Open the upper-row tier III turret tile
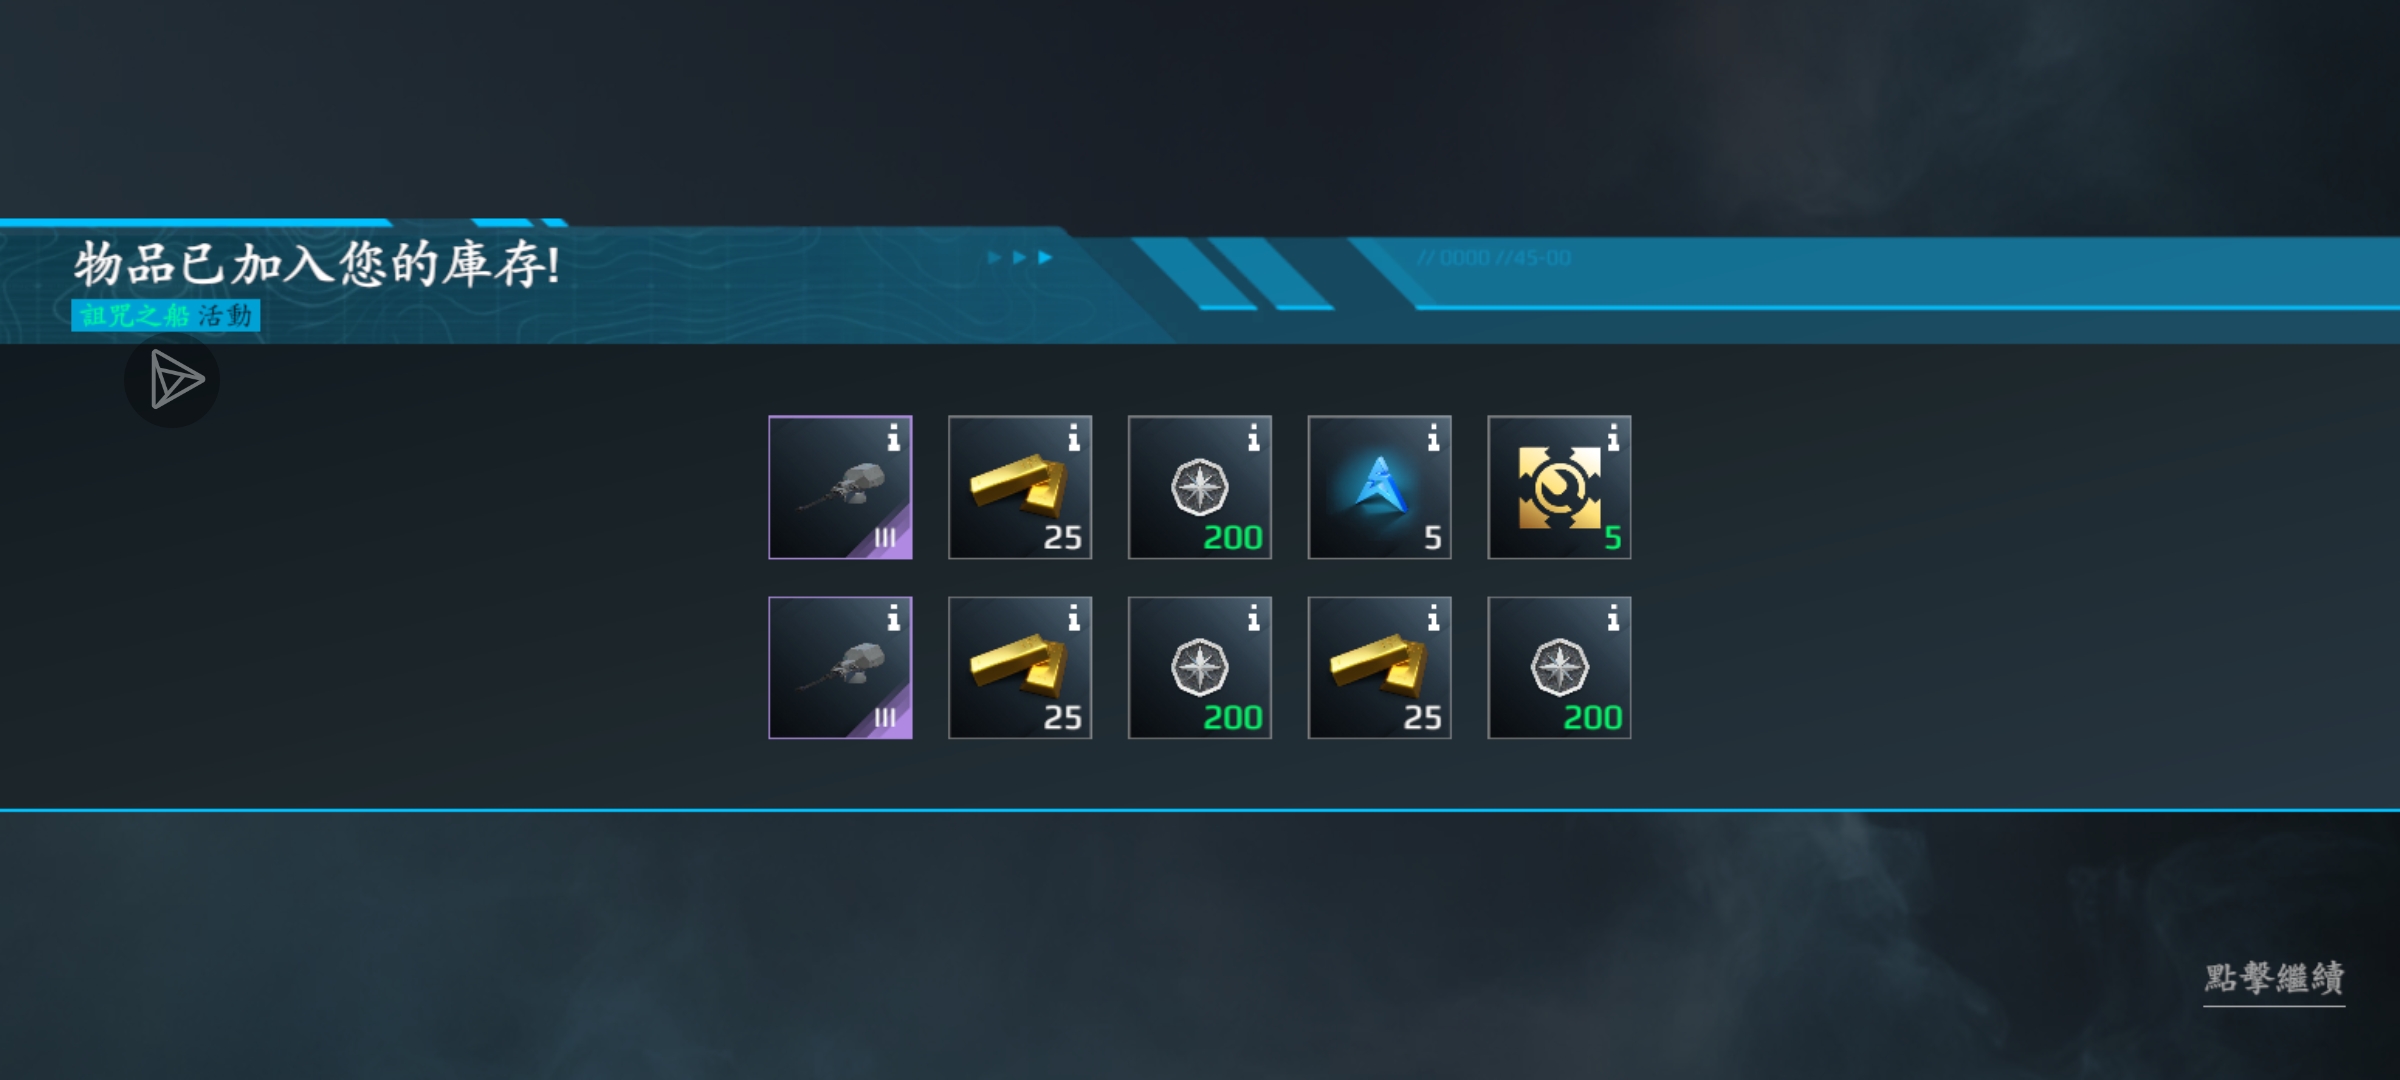This screenshot has height=1080, width=2400. point(840,487)
